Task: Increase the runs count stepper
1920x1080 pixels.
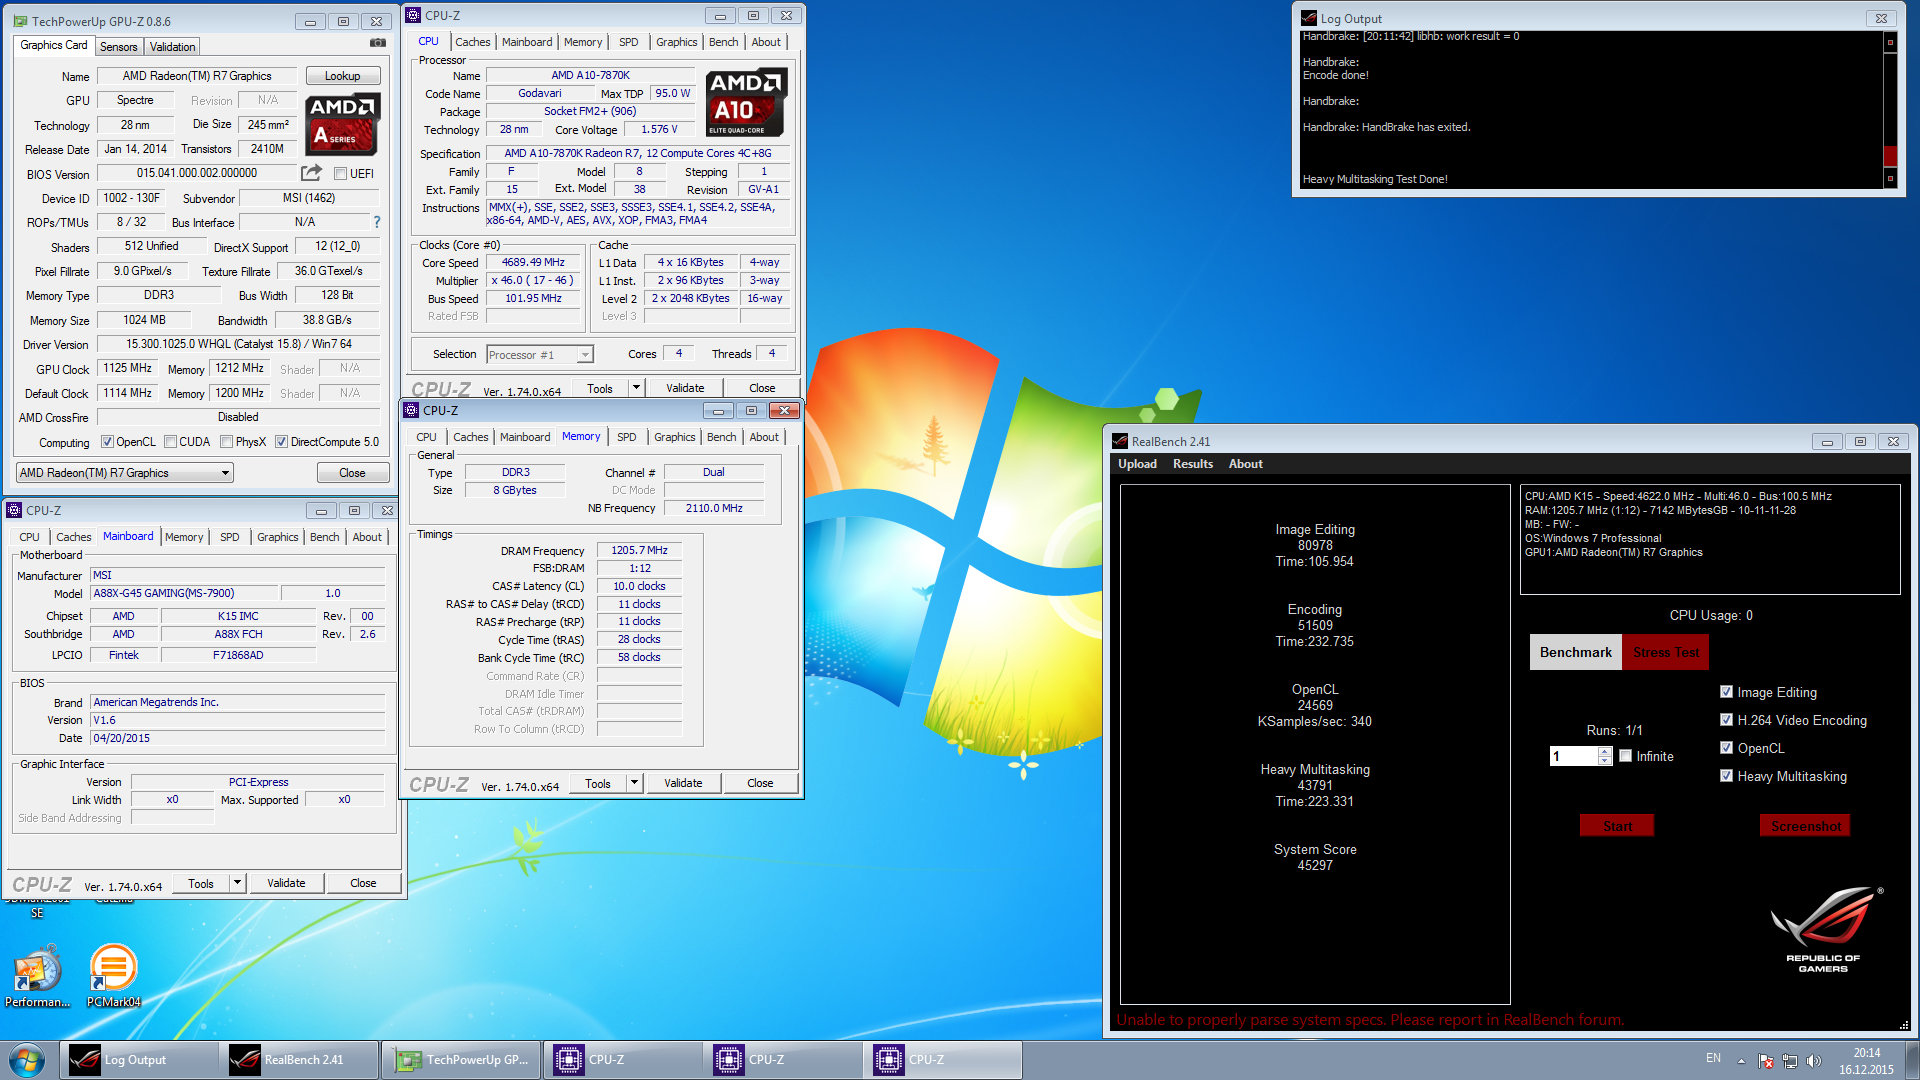Action: (1605, 752)
